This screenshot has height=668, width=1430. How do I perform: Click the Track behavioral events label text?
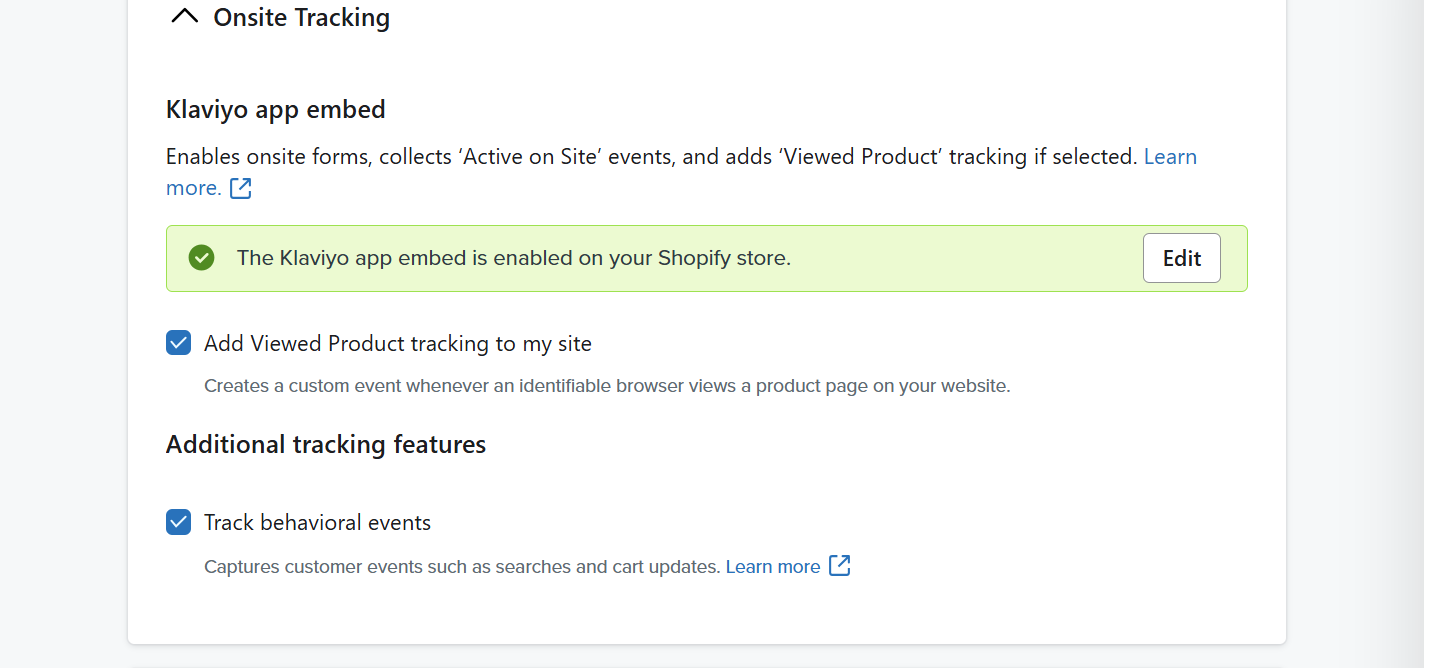[x=317, y=522]
